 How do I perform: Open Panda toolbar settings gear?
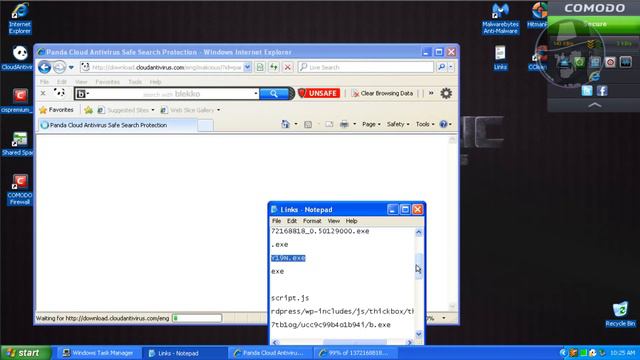pos(446,93)
